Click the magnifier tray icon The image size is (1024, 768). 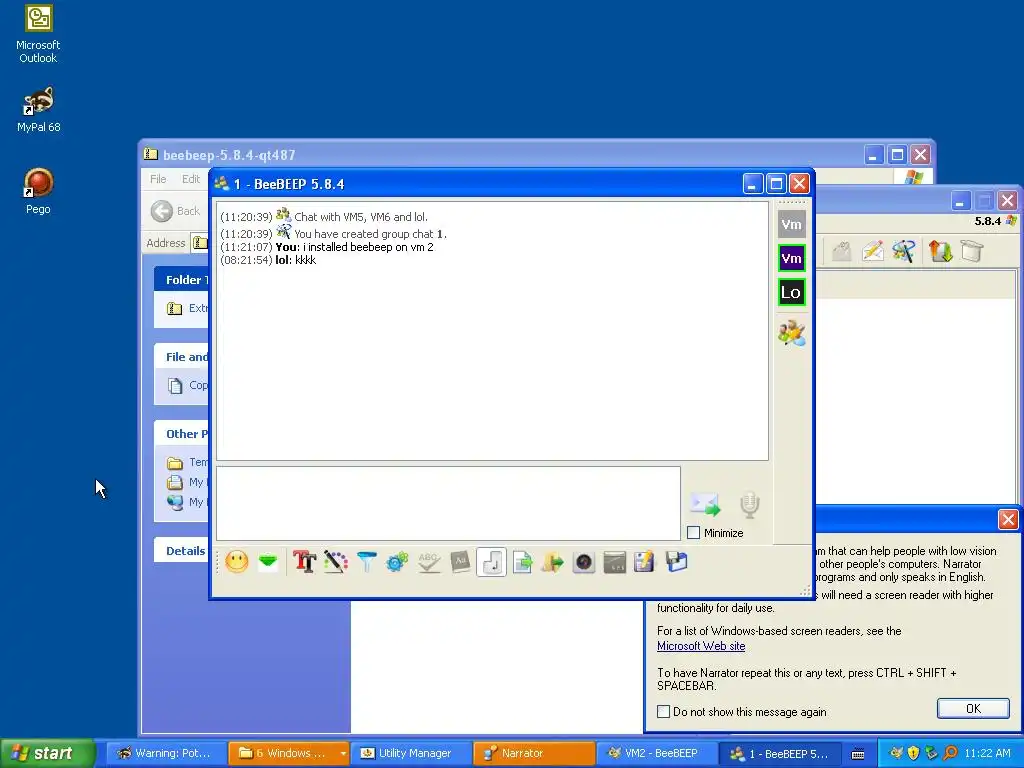(950, 753)
